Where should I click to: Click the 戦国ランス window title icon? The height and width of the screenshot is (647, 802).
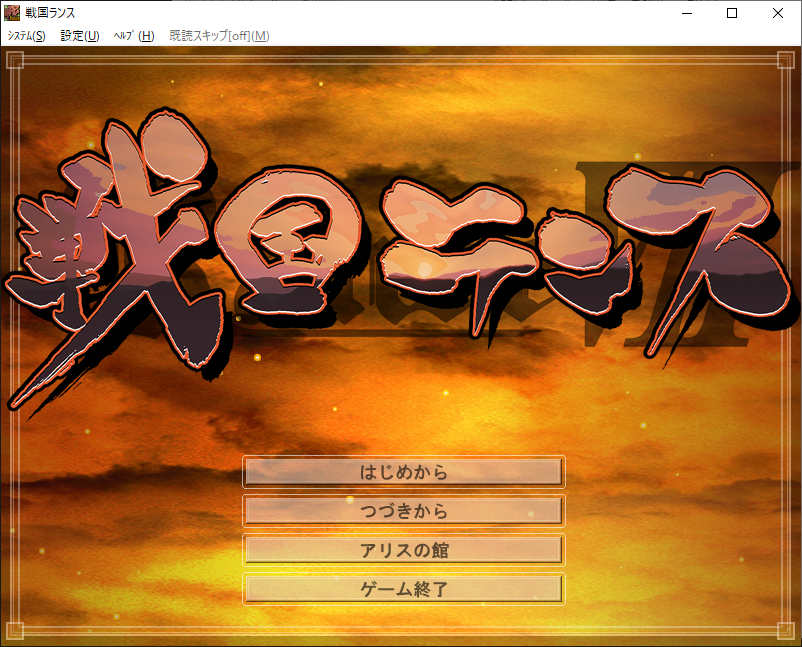click(12, 13)
